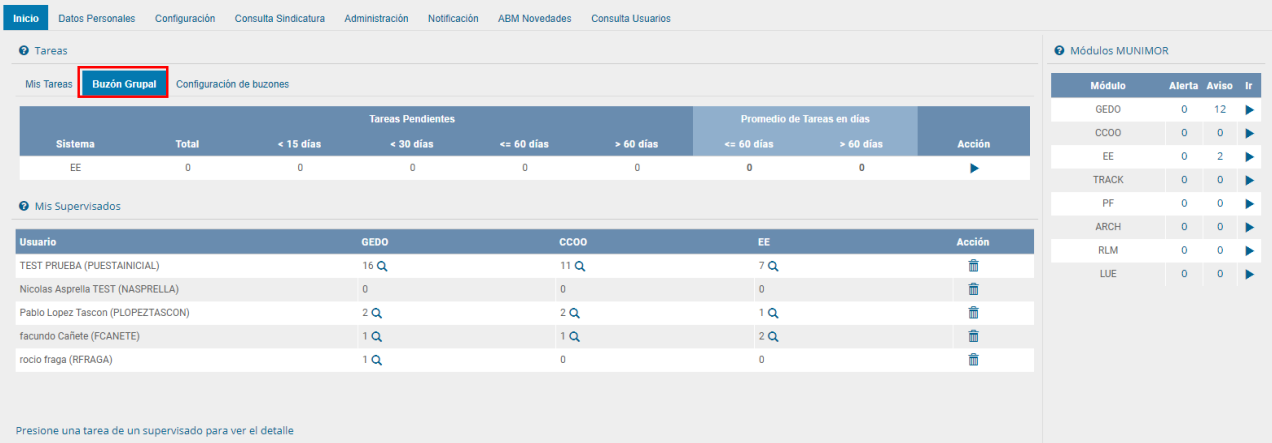
Task: Open Configuración de buzones tab
Action: pyautogui.click(x=232, y=84)
